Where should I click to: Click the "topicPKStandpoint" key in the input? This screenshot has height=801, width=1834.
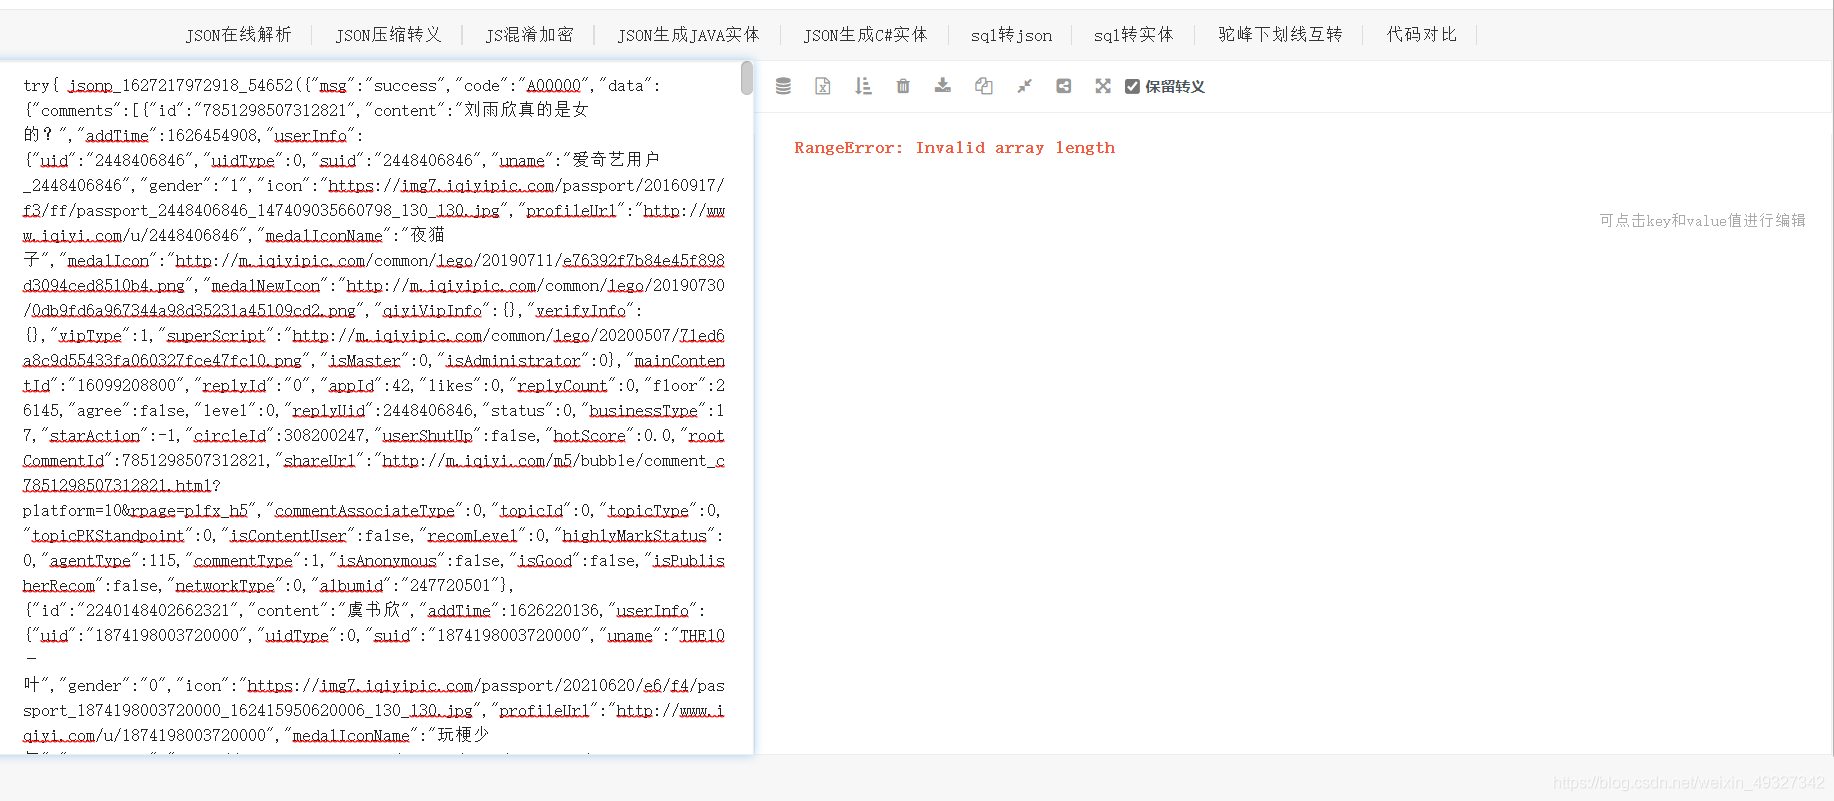tap(108, 536)
